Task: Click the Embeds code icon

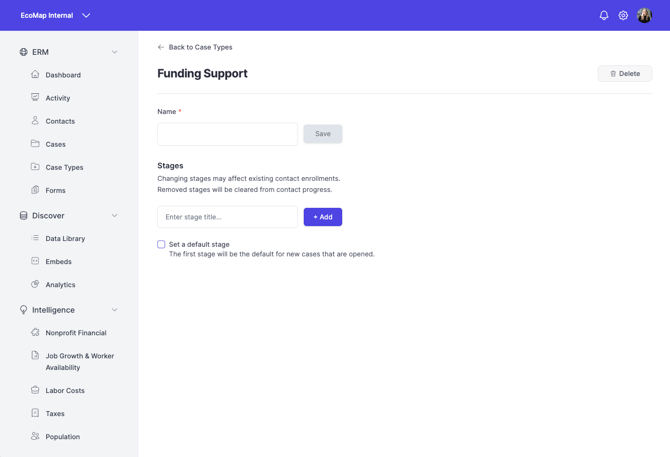Action: [35, 261]
